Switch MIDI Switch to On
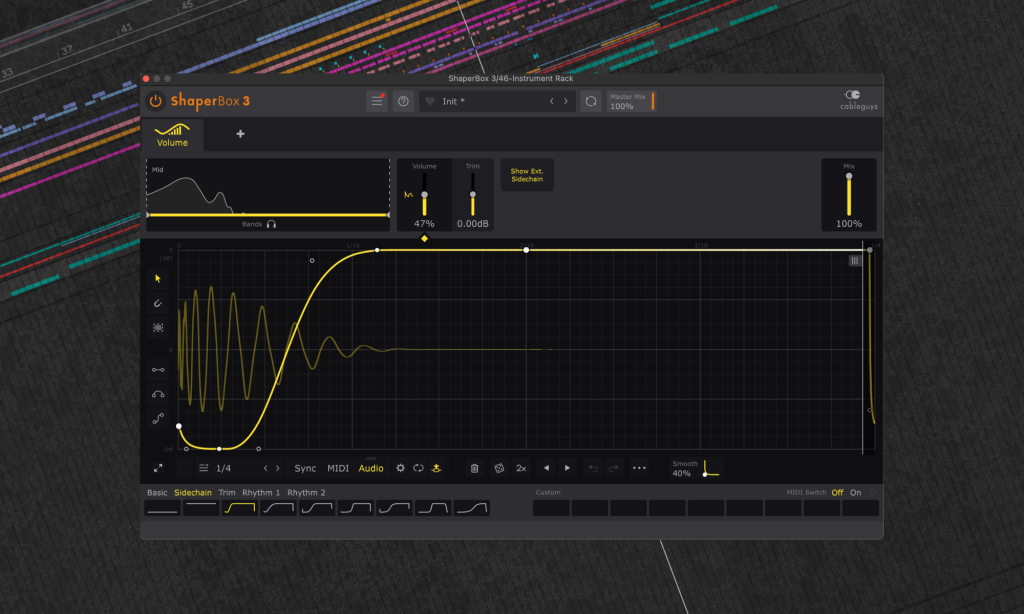The height and width of the screenshot is (614, 1024). tap(855, 492)
